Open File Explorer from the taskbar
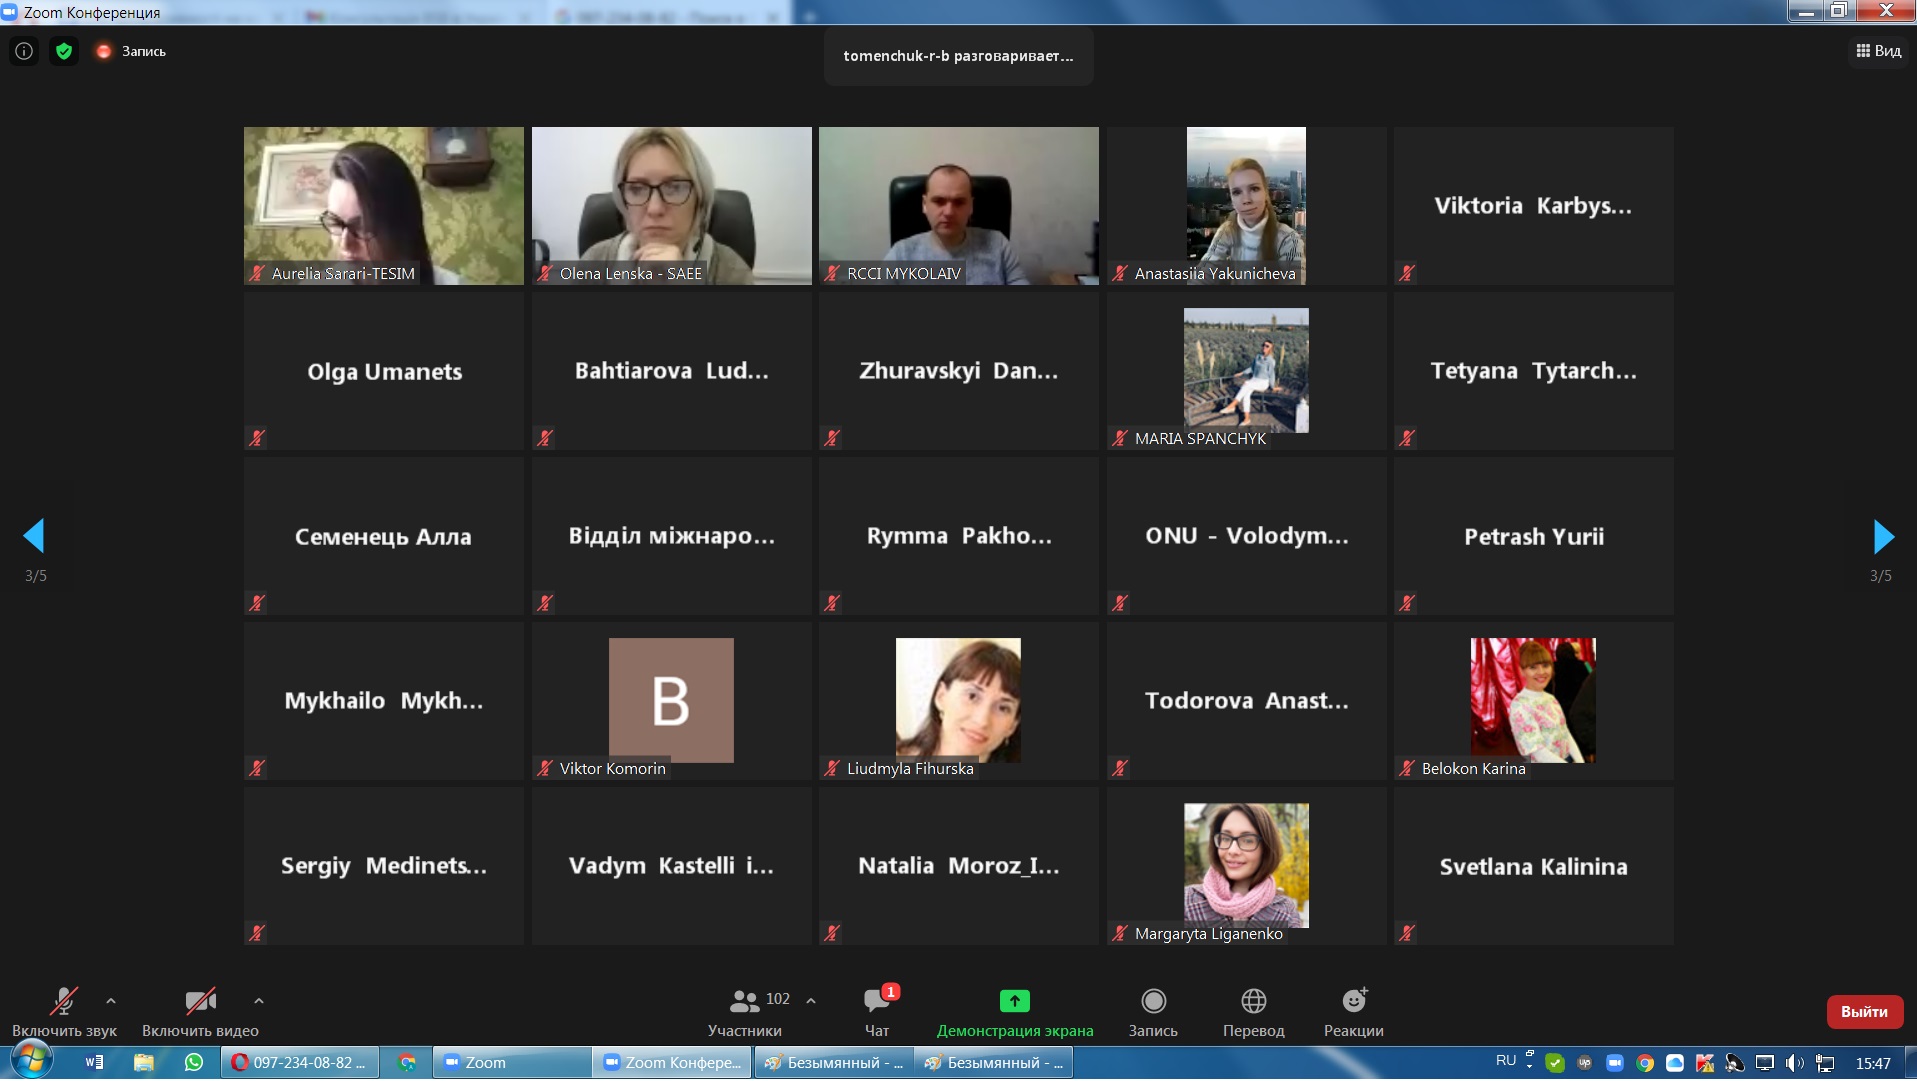1917x1081 pixels. (144, 1062)
